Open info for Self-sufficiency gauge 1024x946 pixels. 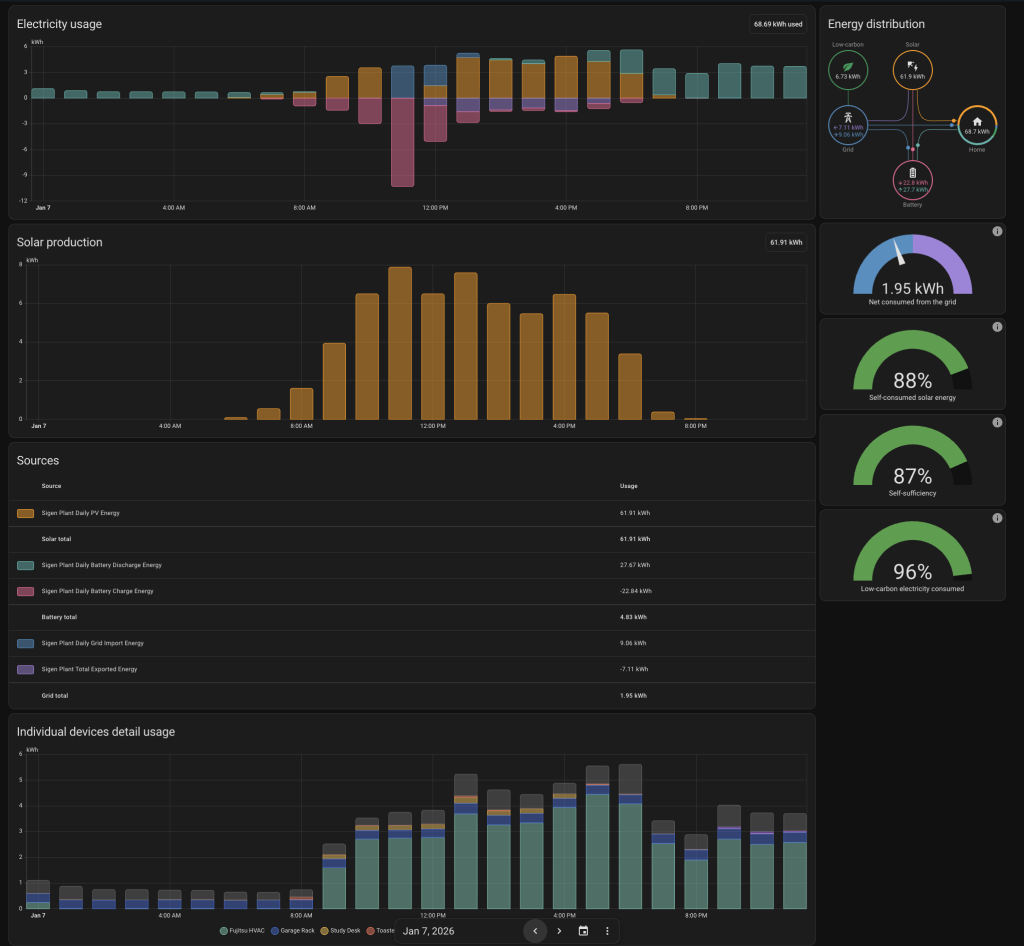click(997, 423)
